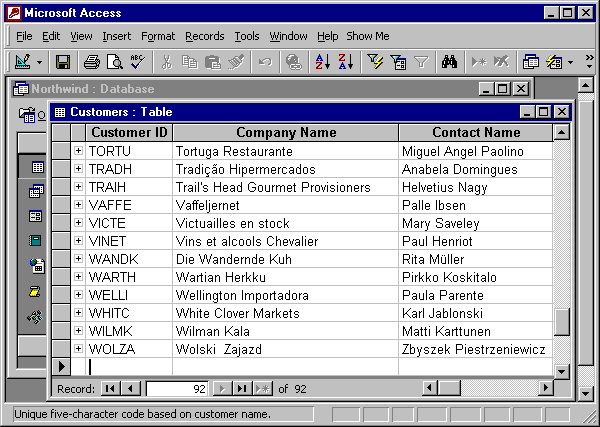600x427 pixels.
Task: Open the View button dropdown arrow
Action: click(40, 62)
